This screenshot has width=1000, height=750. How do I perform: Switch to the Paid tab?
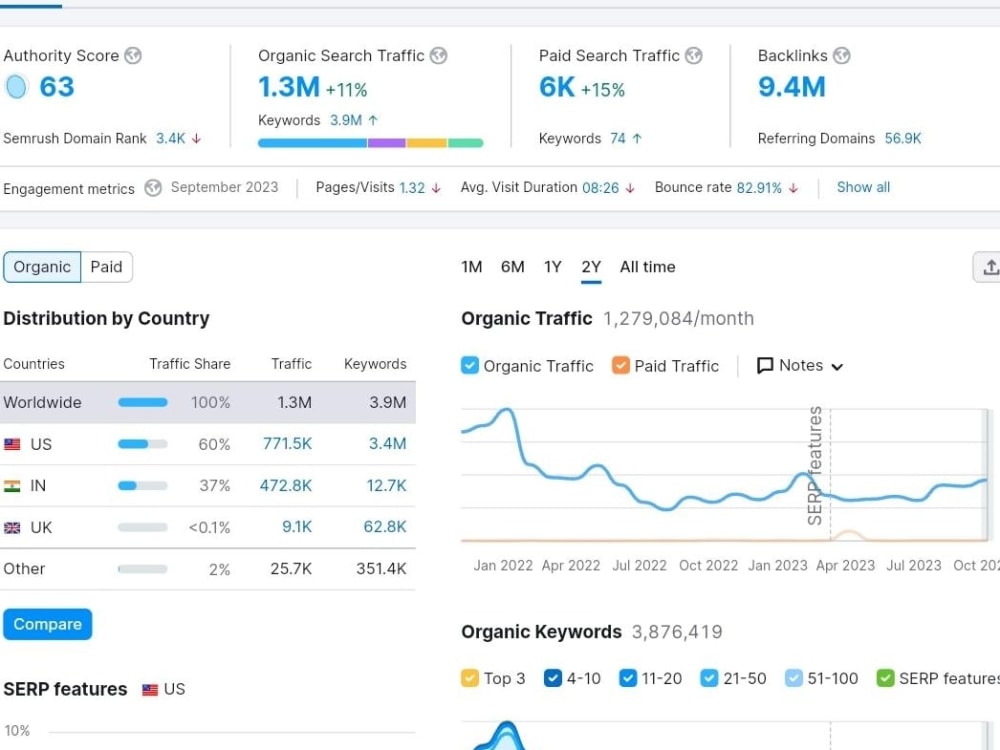click(x=107, y=267)
